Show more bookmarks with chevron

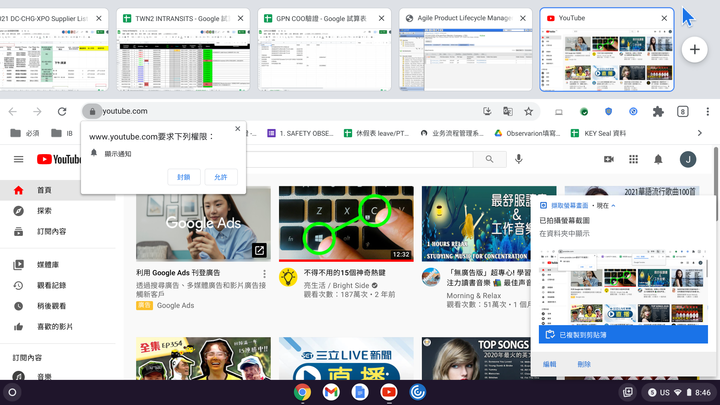pyautogui.click(x=699, y=133)
